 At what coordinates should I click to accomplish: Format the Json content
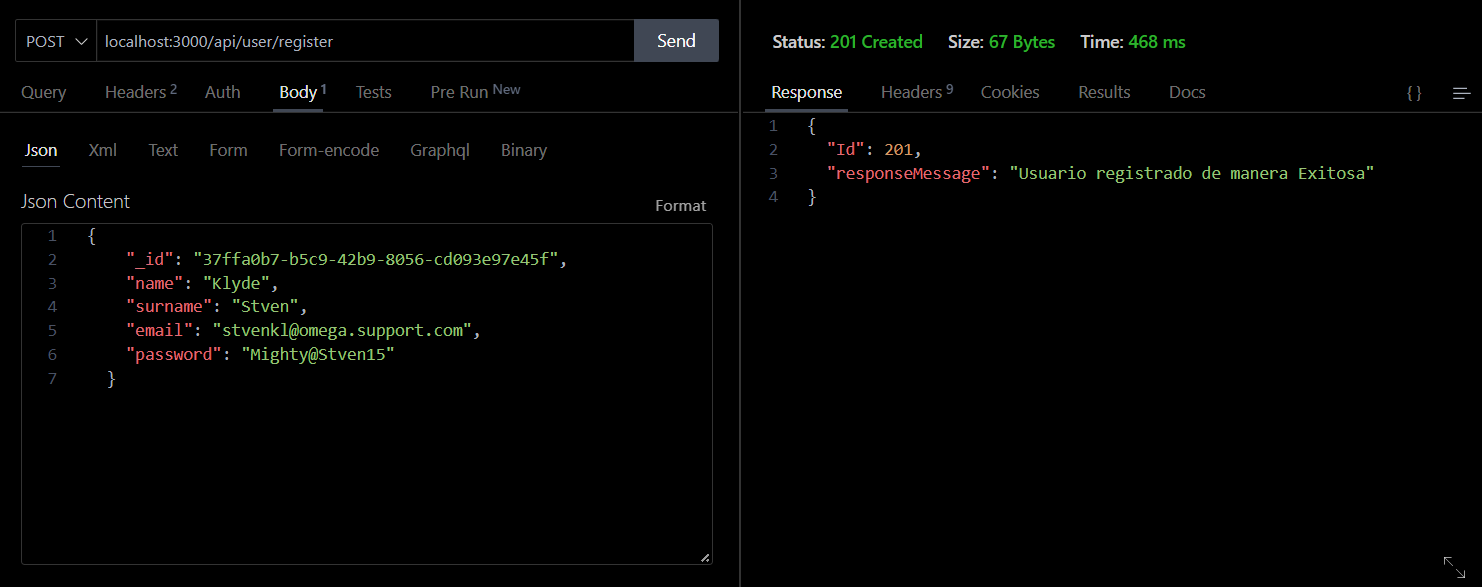[x=681, y=205]
